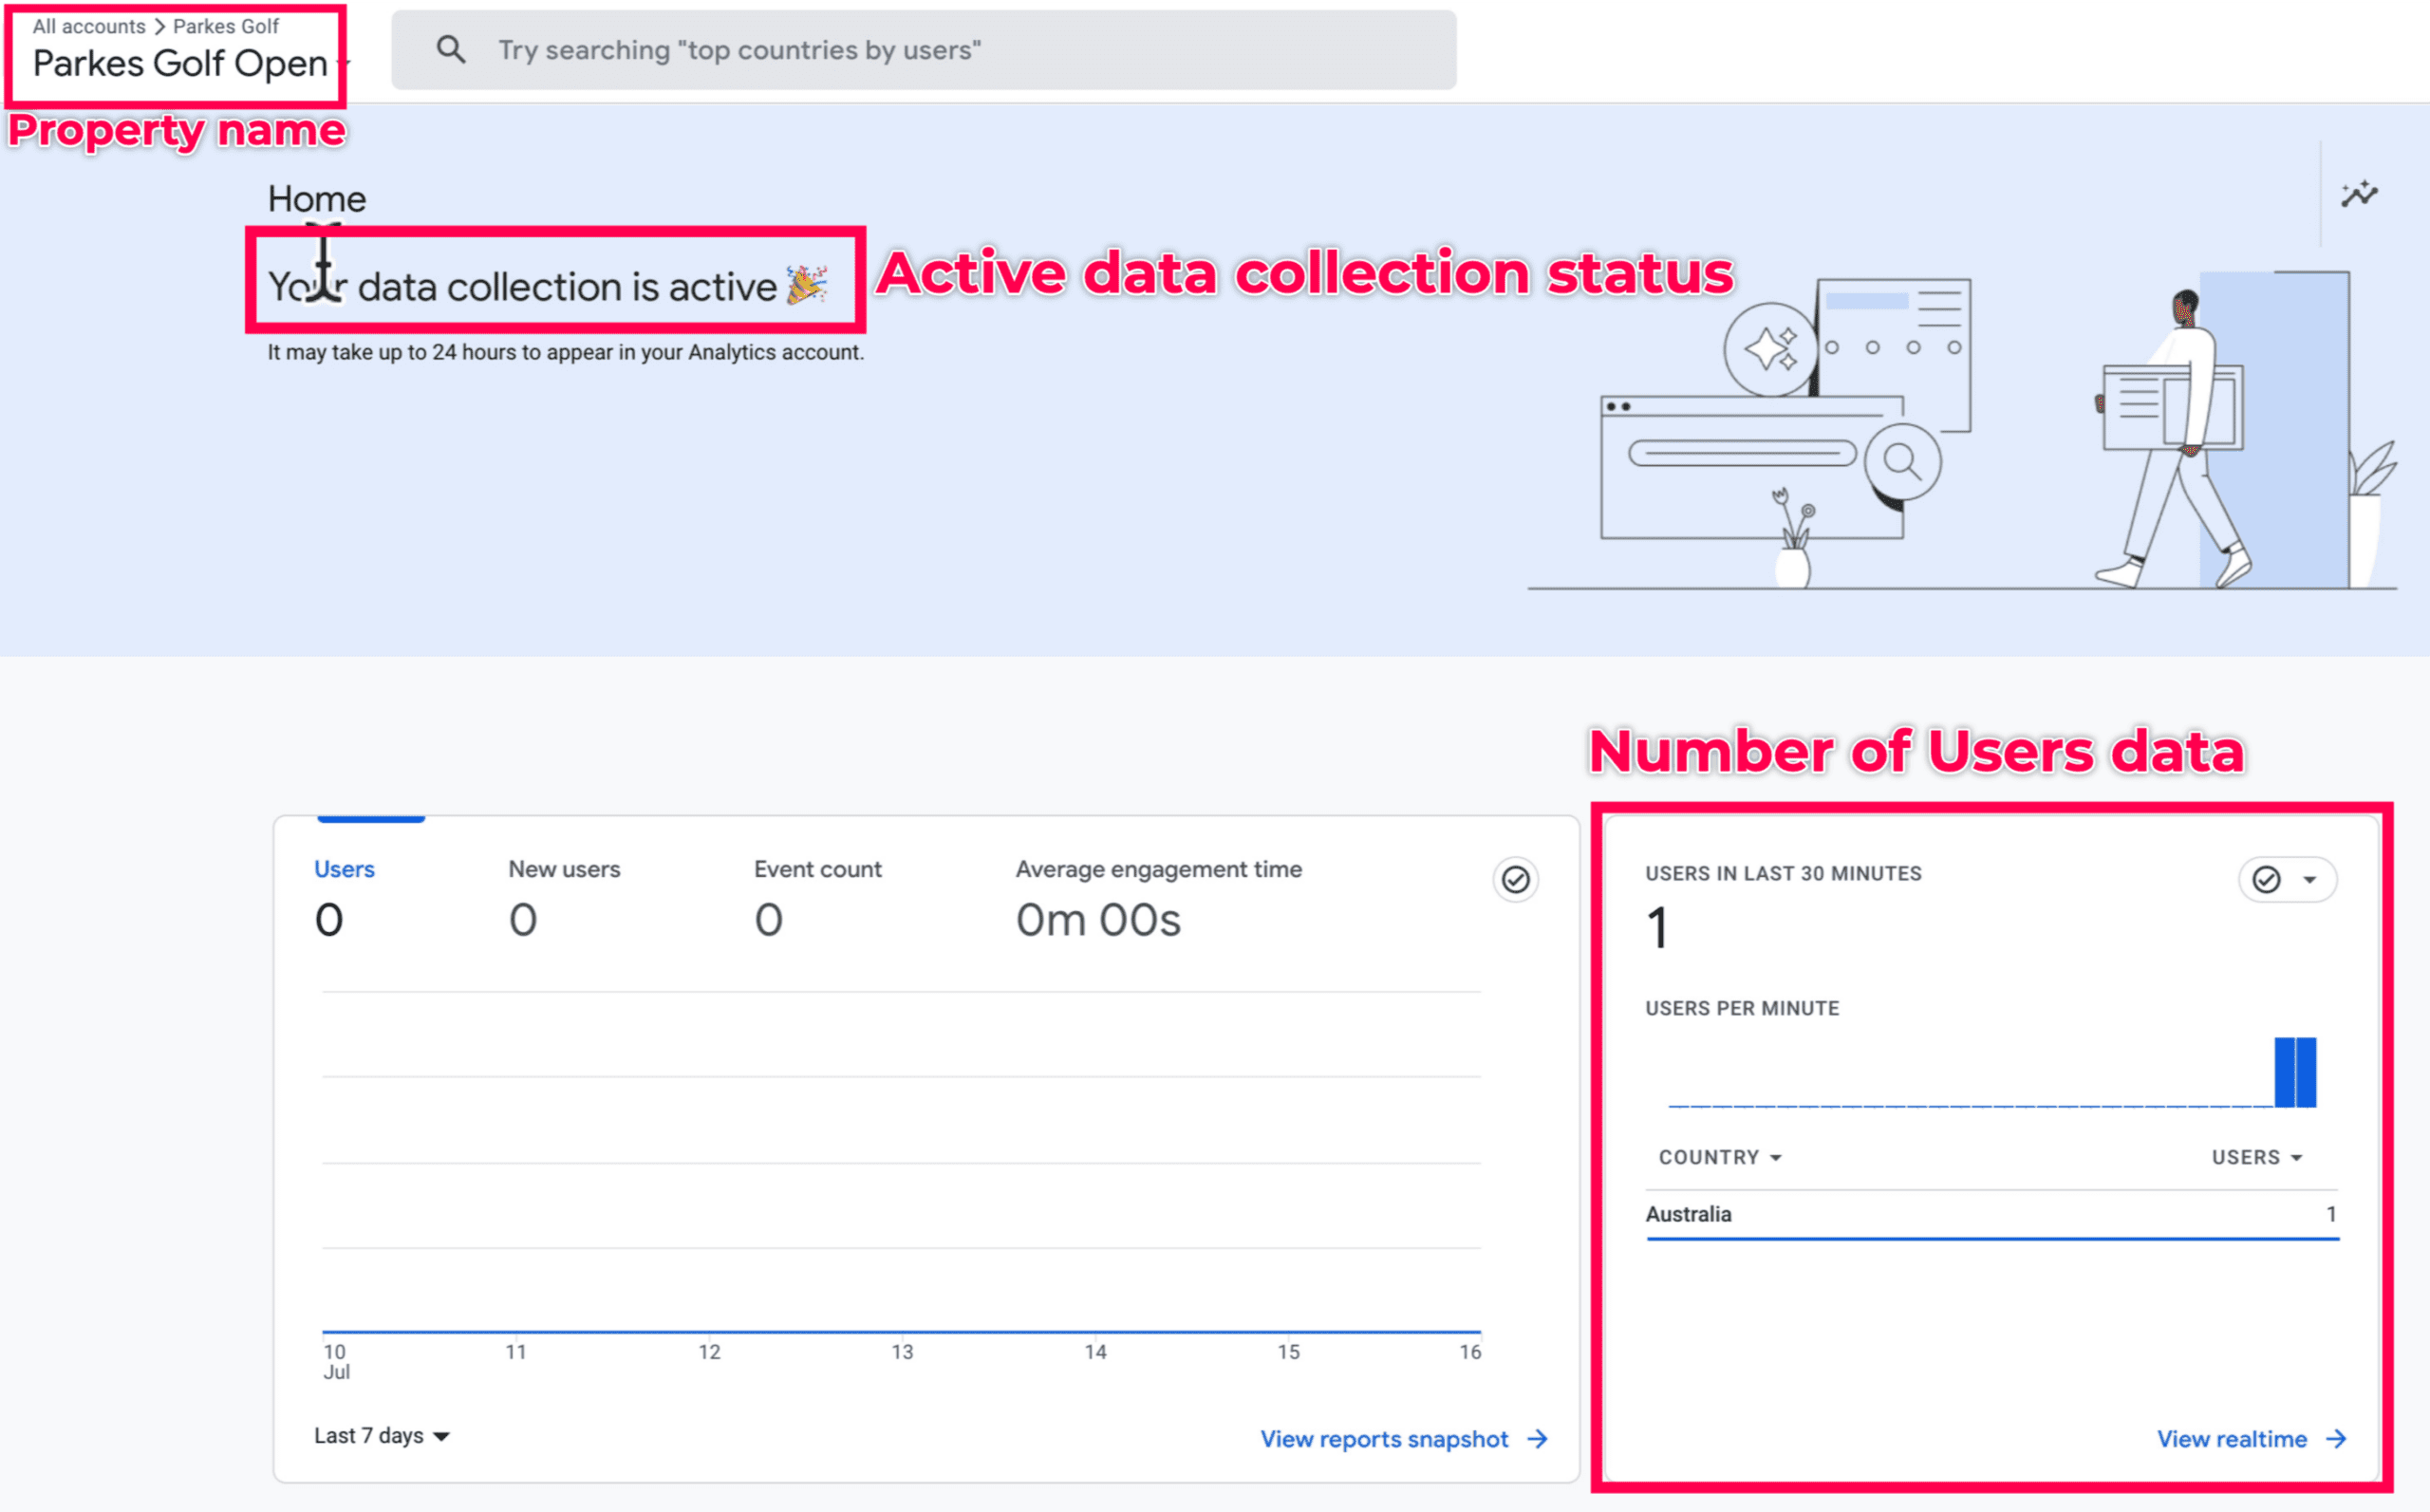
Task: Open the USERS metric dropdown
Action: (2256, 1157)
